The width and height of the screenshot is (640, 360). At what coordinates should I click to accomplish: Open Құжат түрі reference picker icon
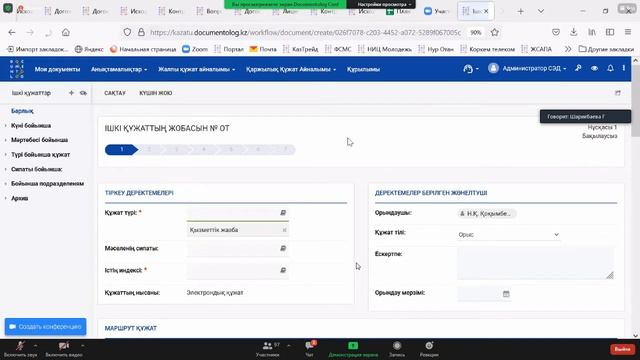(283, 213)
